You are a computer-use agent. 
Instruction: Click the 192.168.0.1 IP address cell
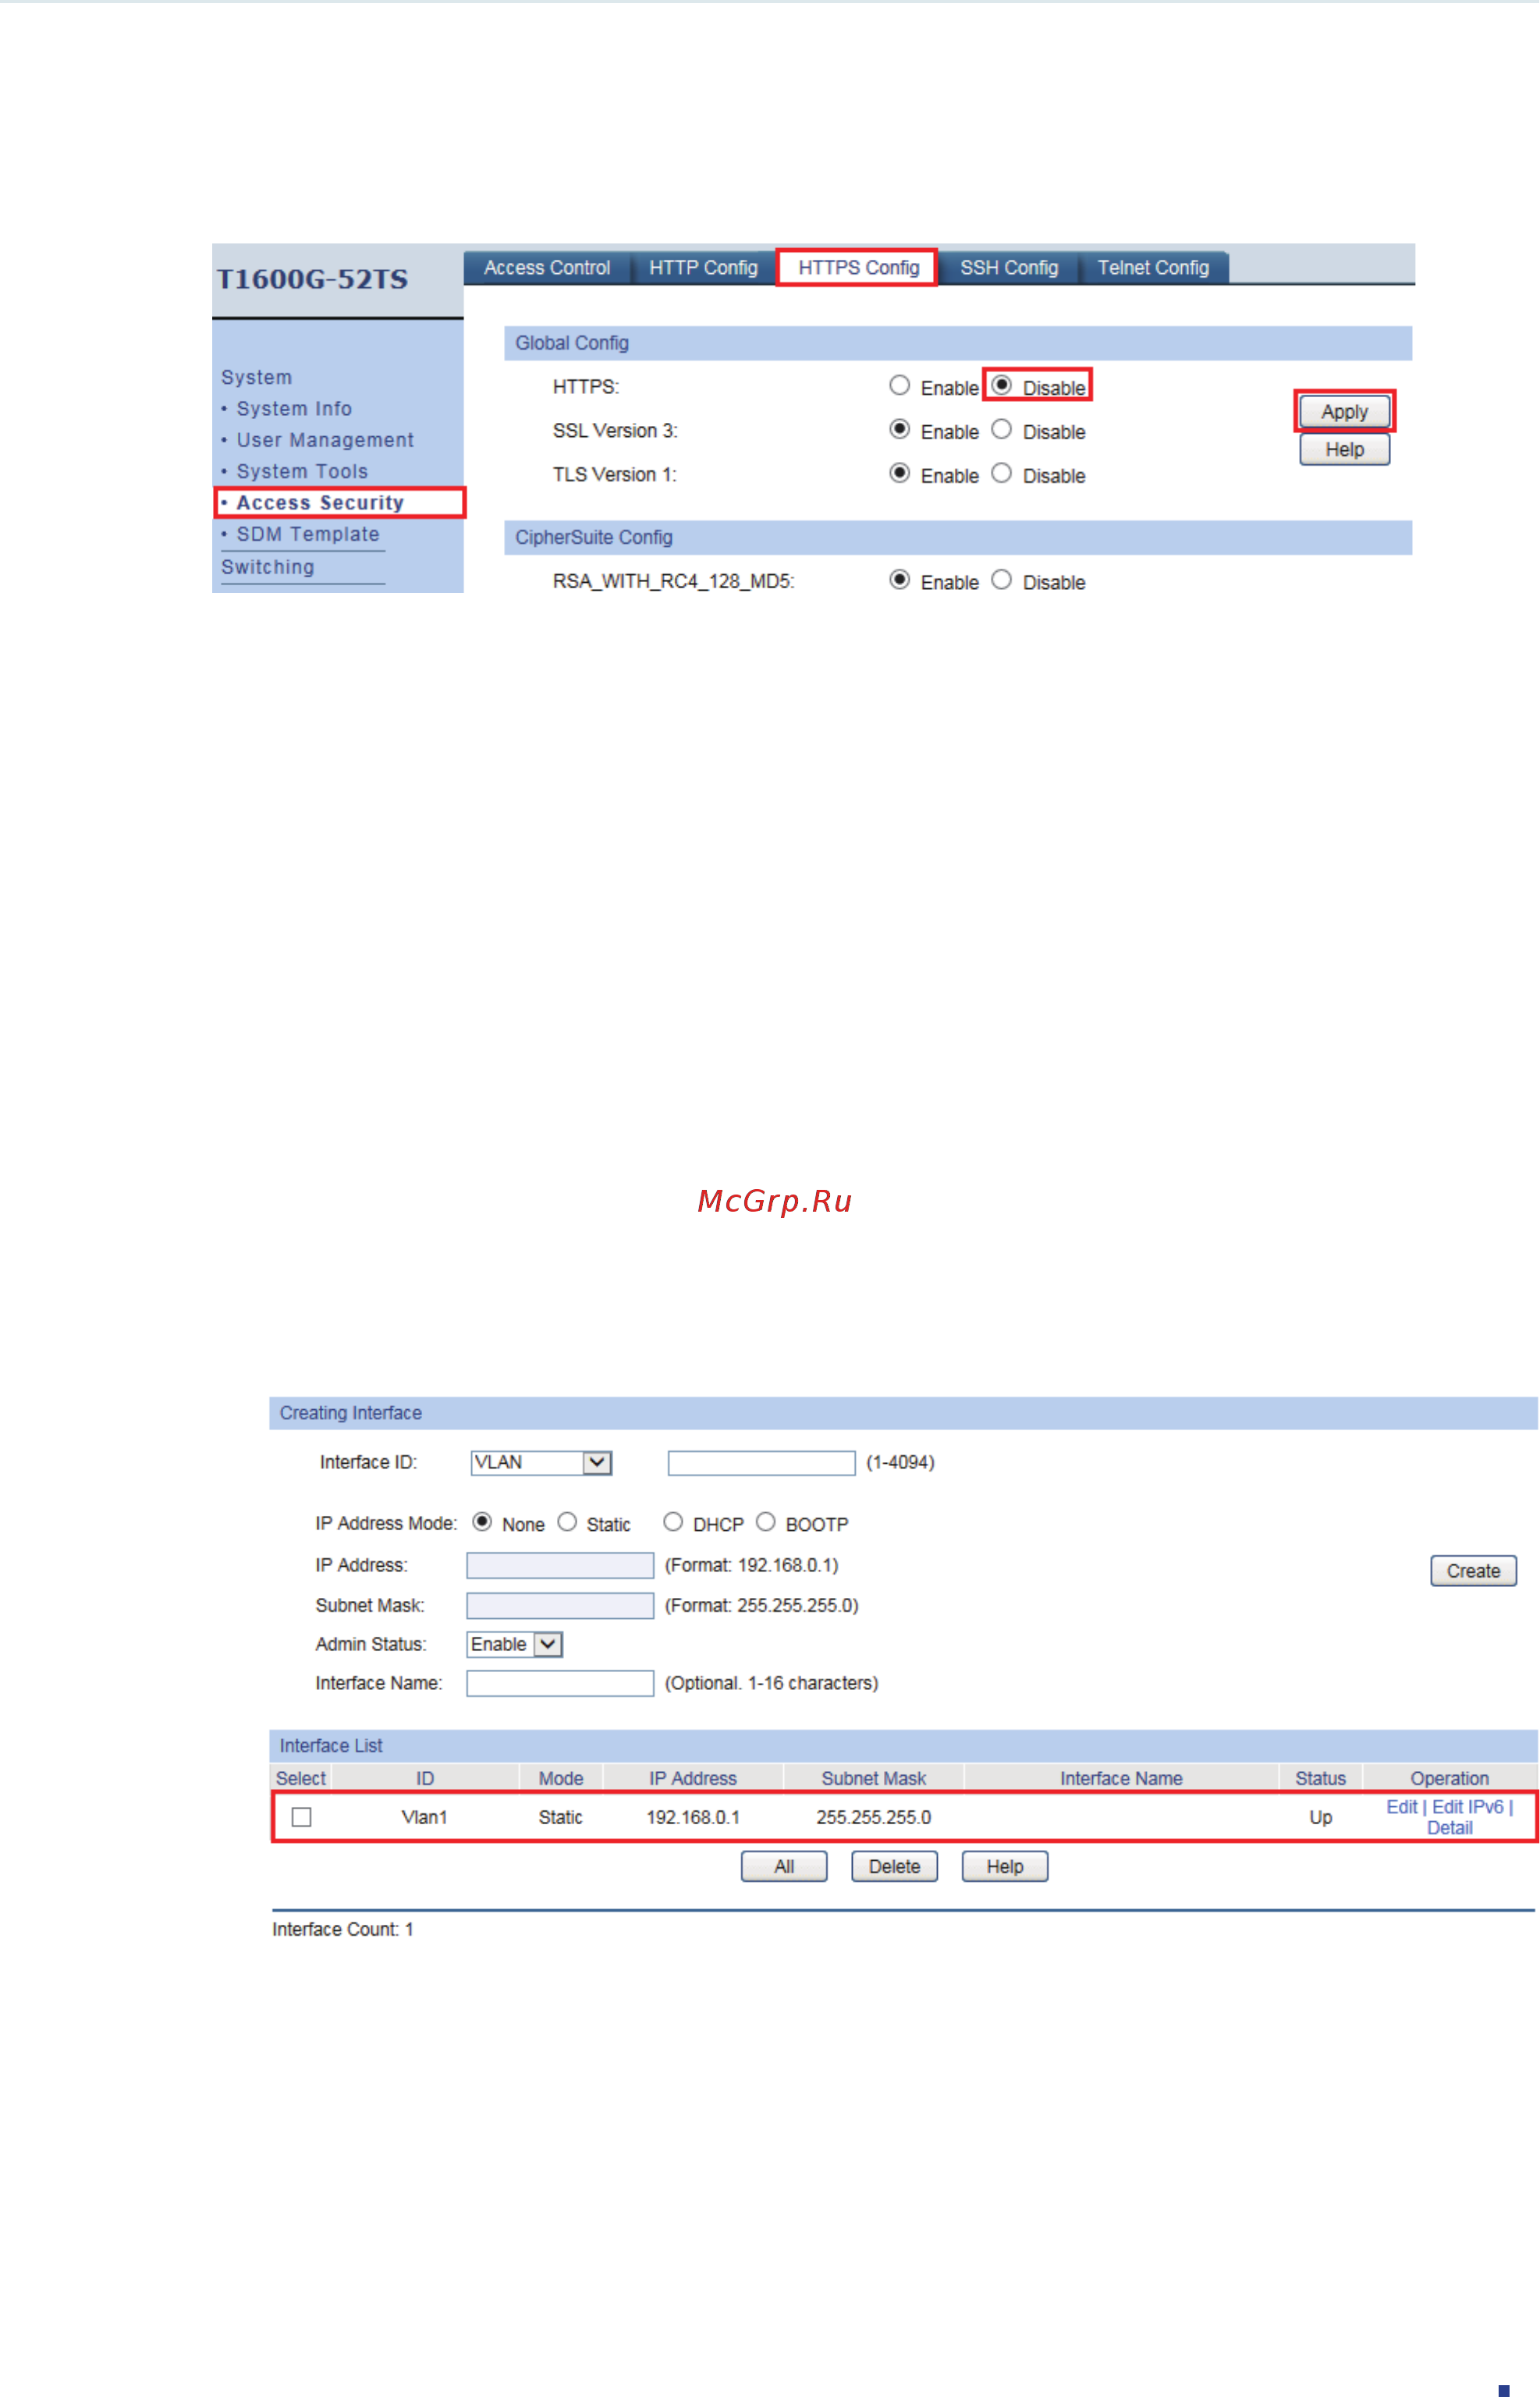(693, 1818)
